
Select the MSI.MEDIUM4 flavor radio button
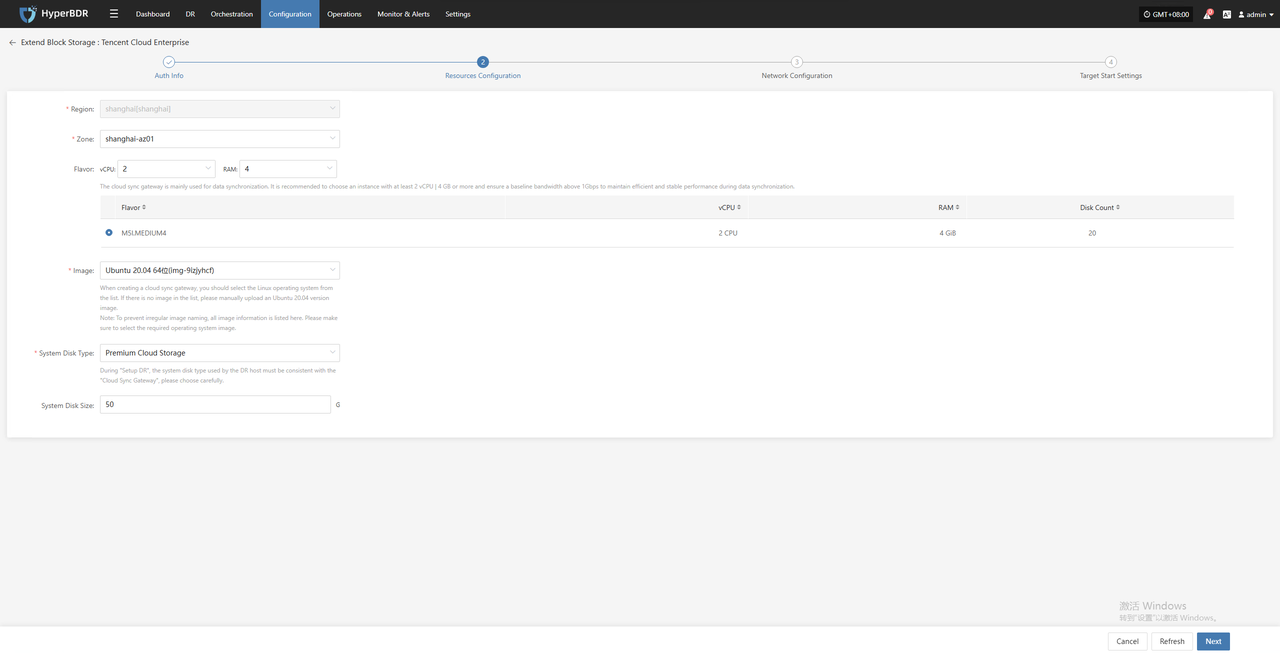click(x=109, y=232)
